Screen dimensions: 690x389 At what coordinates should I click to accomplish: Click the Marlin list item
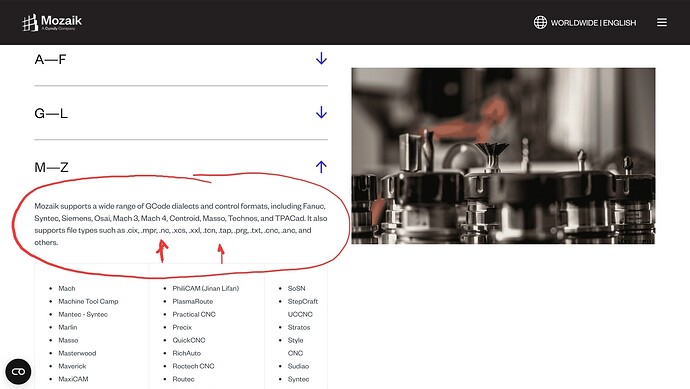click(x=68, y=327)
